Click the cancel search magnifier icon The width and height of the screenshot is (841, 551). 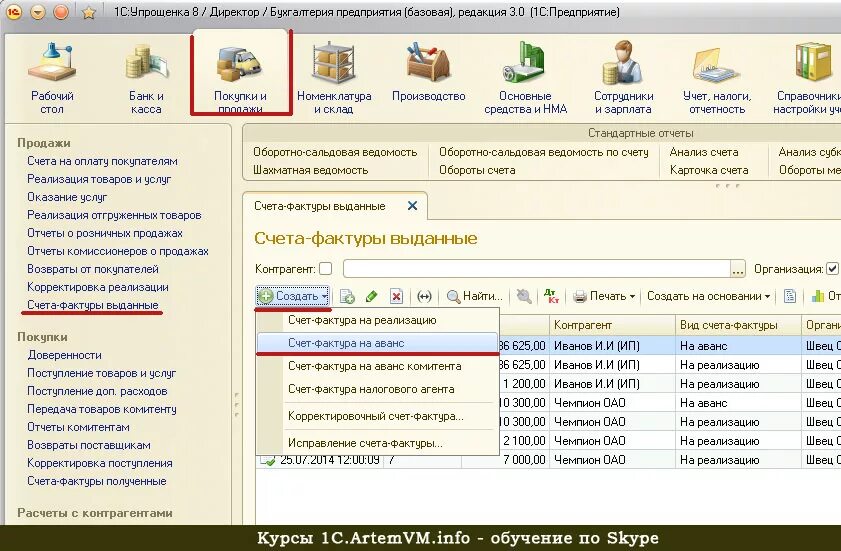click(x=523, y=296)
